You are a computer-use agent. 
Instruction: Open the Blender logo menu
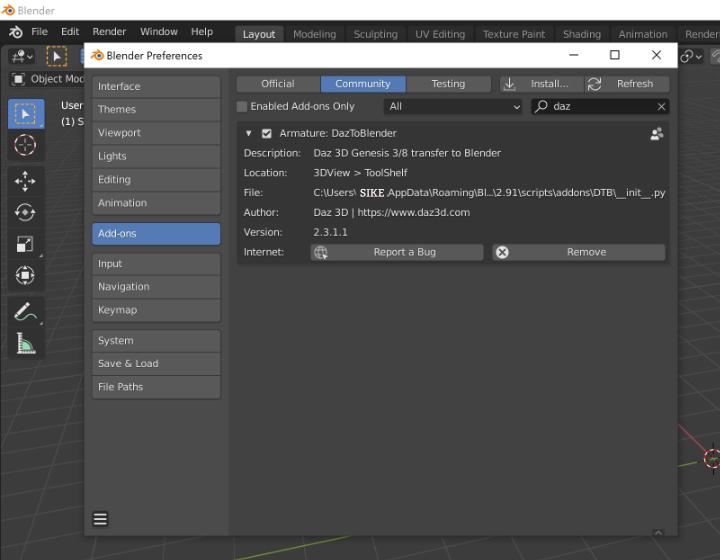click(16, 32)
